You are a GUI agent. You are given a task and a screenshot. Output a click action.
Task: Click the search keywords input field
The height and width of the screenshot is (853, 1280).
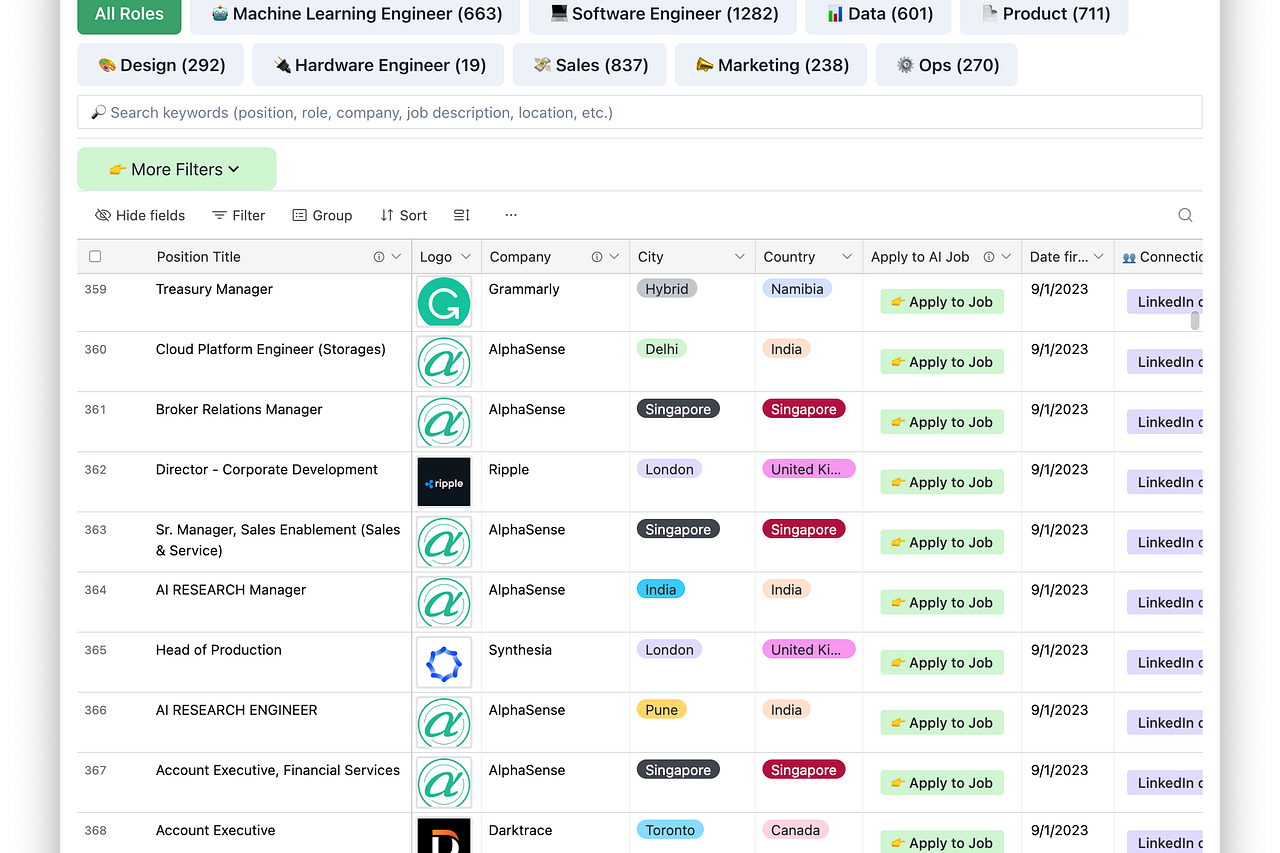point(639,112)
